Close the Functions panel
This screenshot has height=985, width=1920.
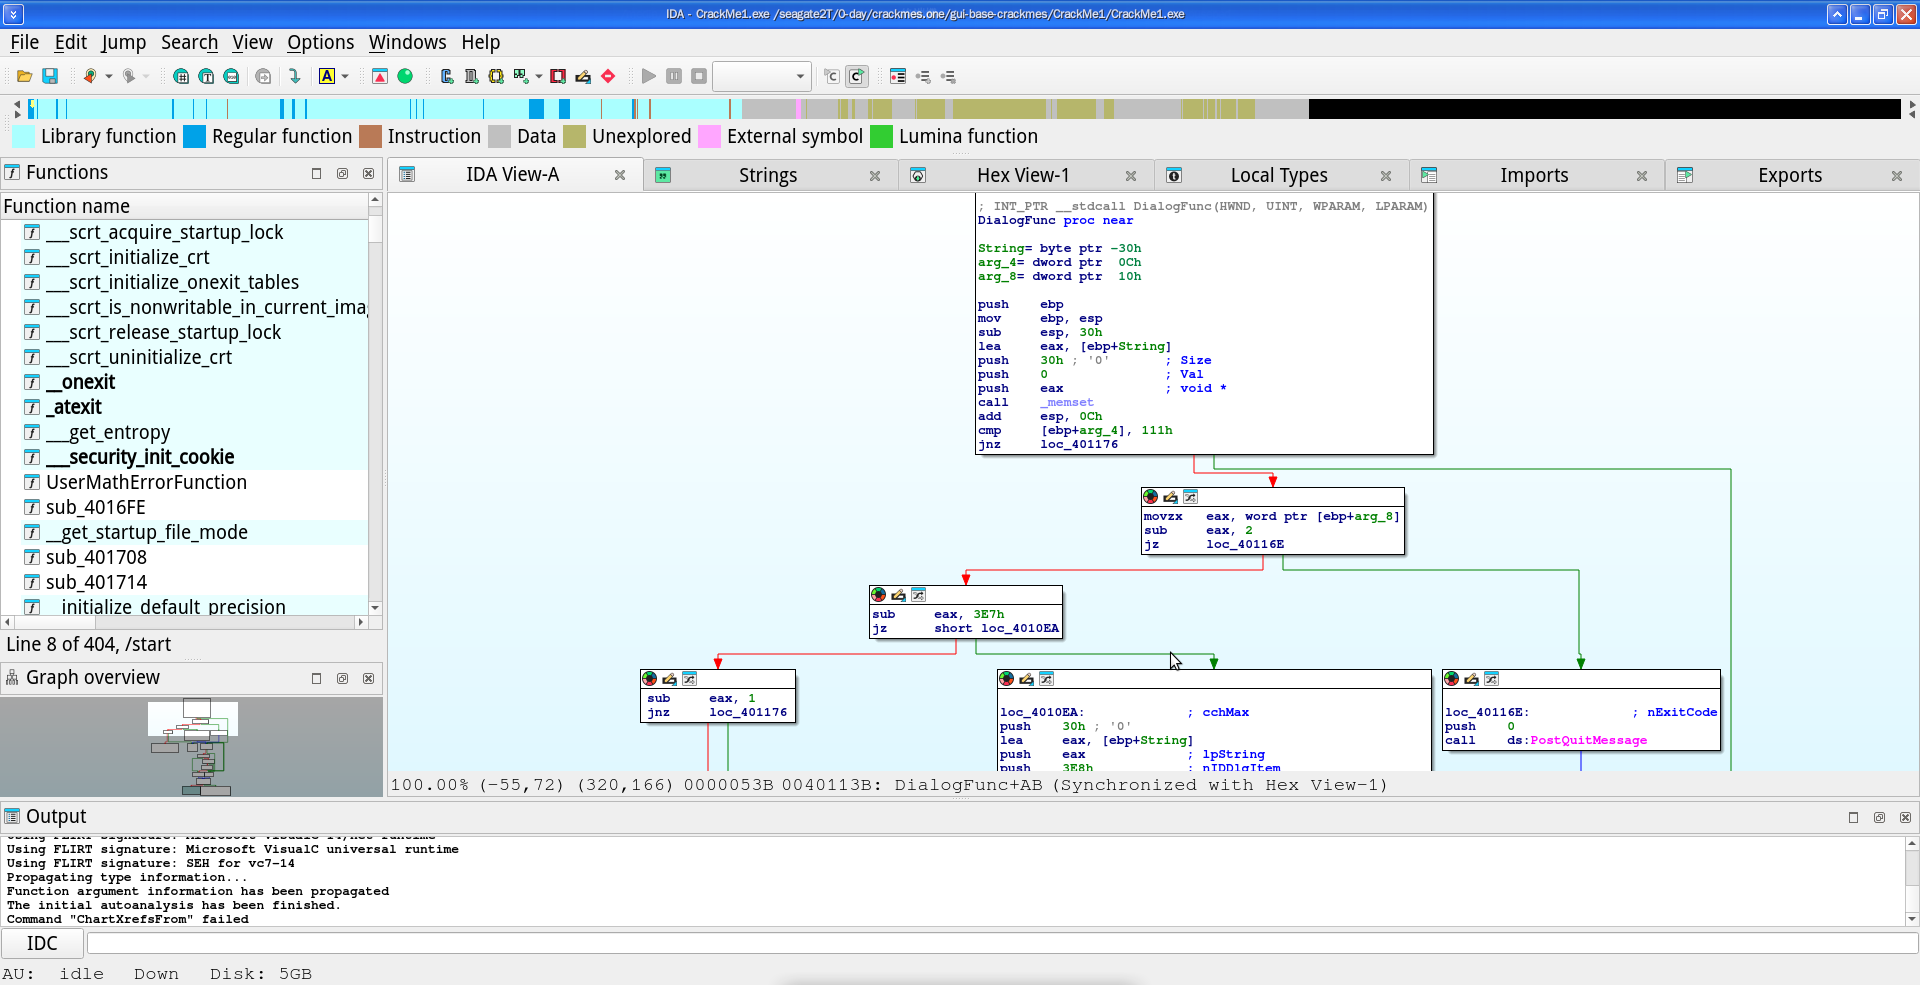coord(369,173)
